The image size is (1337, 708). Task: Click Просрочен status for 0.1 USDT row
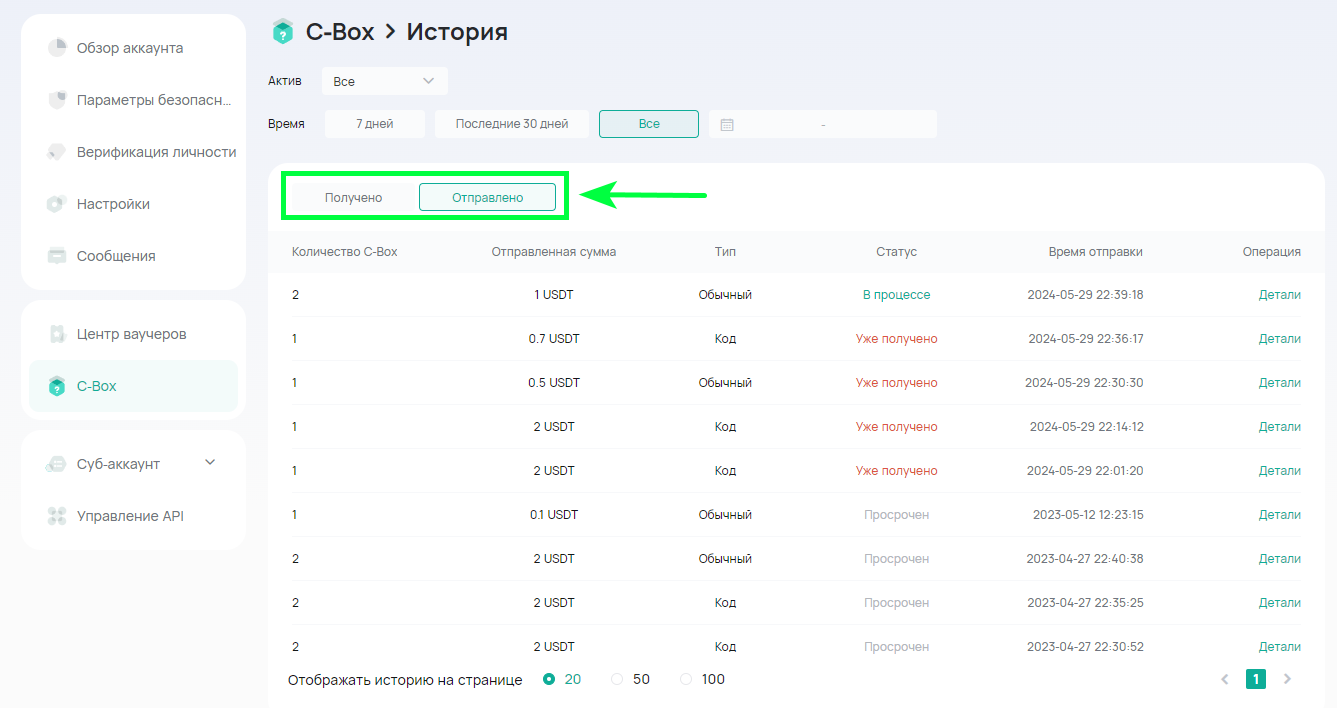click(x=896, y=515)
